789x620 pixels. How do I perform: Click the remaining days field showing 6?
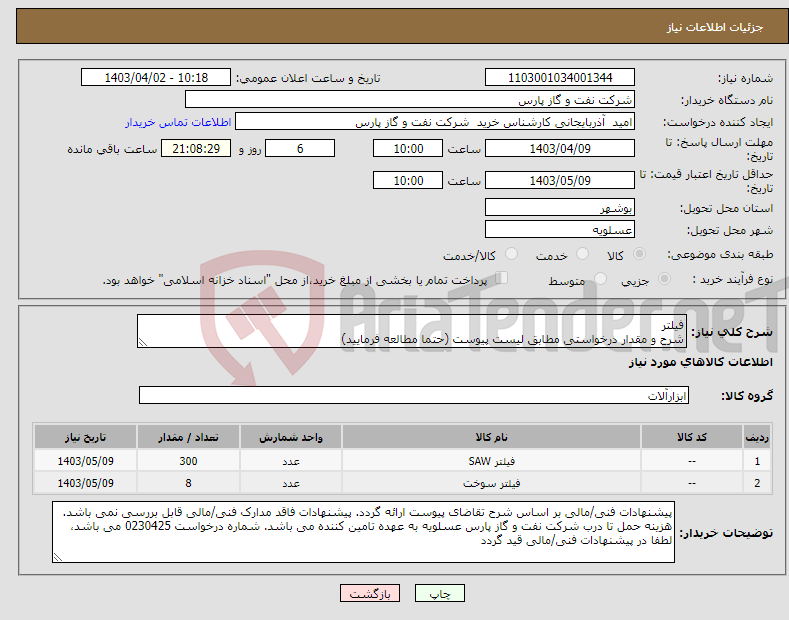click(300, 148)
